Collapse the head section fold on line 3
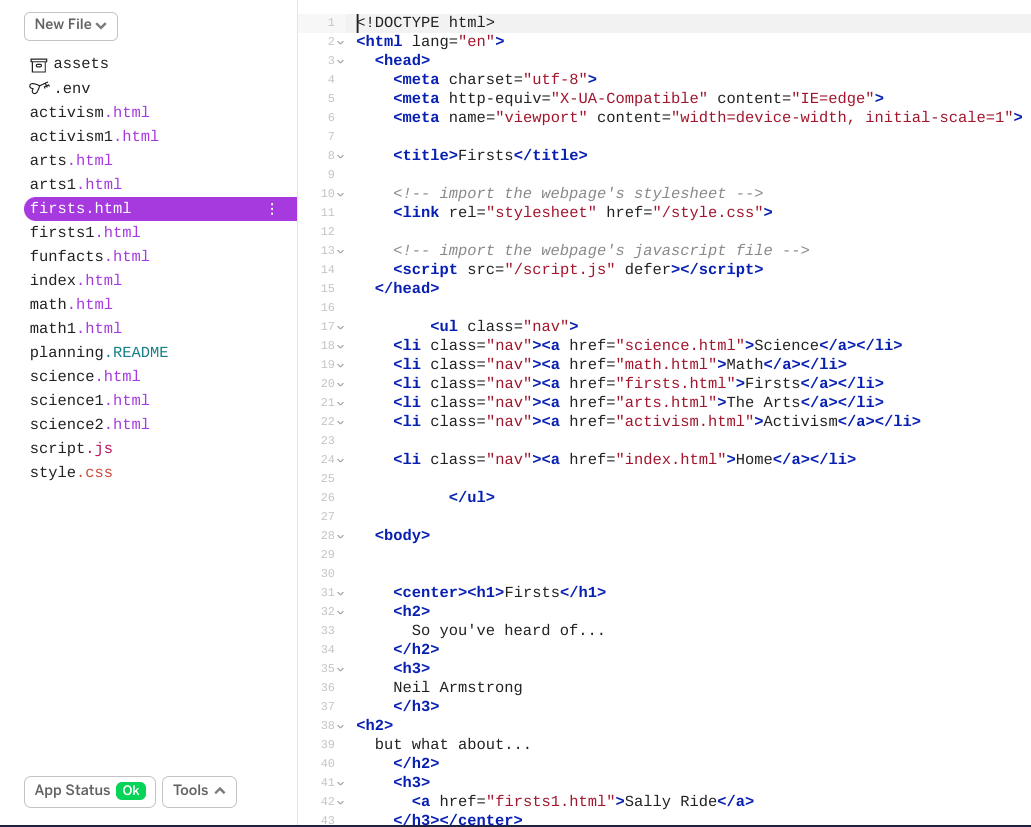Image resolution: width=1031 pixels, height=827 pixels. coord(341,61)
